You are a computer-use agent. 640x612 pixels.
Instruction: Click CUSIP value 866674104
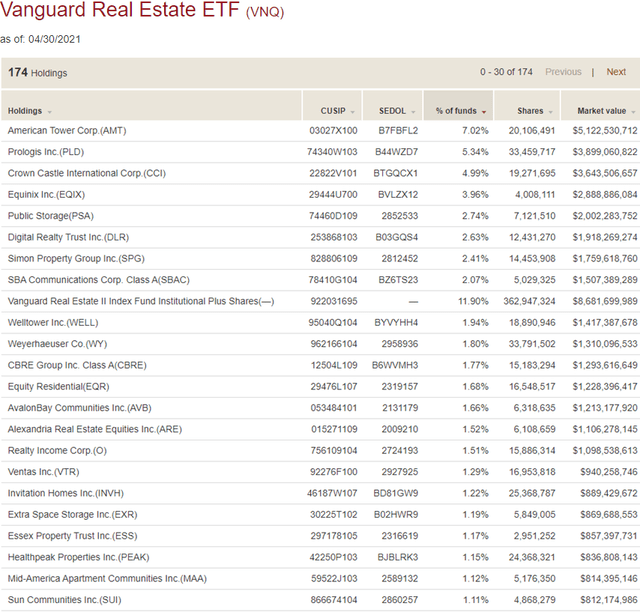pos(334,600)
